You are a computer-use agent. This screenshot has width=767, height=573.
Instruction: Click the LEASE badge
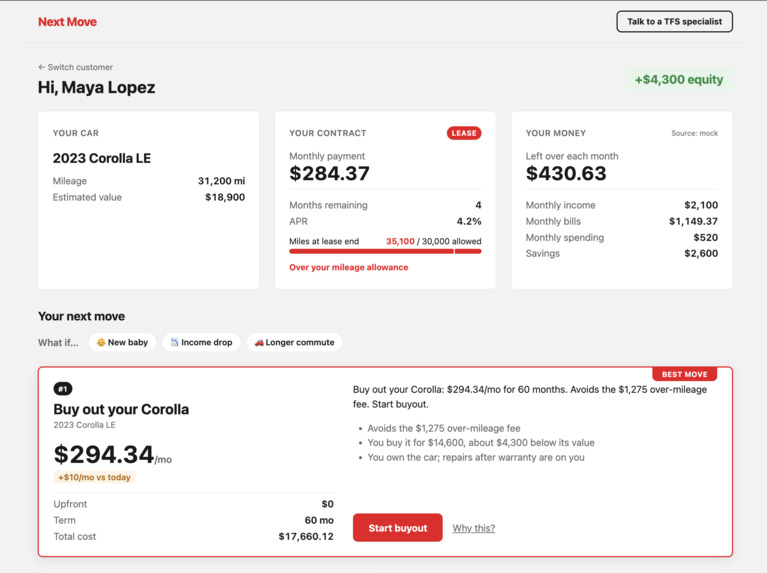[464, 133]
